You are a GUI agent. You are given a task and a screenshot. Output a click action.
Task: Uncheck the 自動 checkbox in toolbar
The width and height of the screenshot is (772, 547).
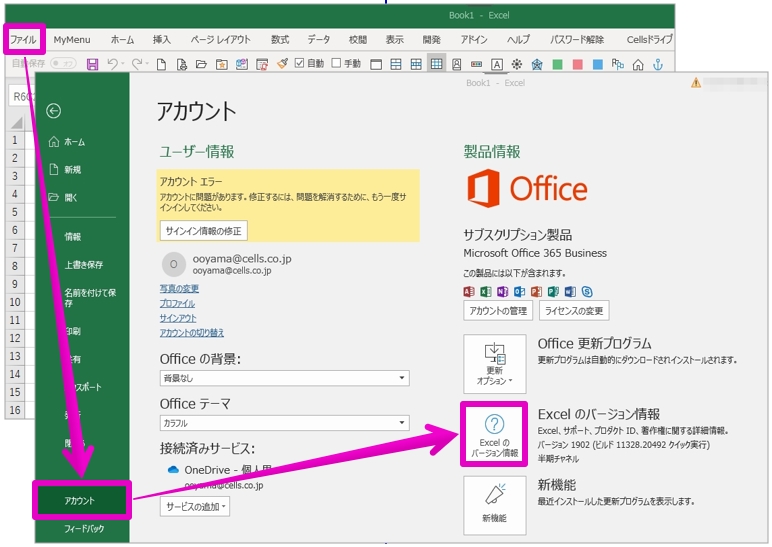click(x=299, y=63)
